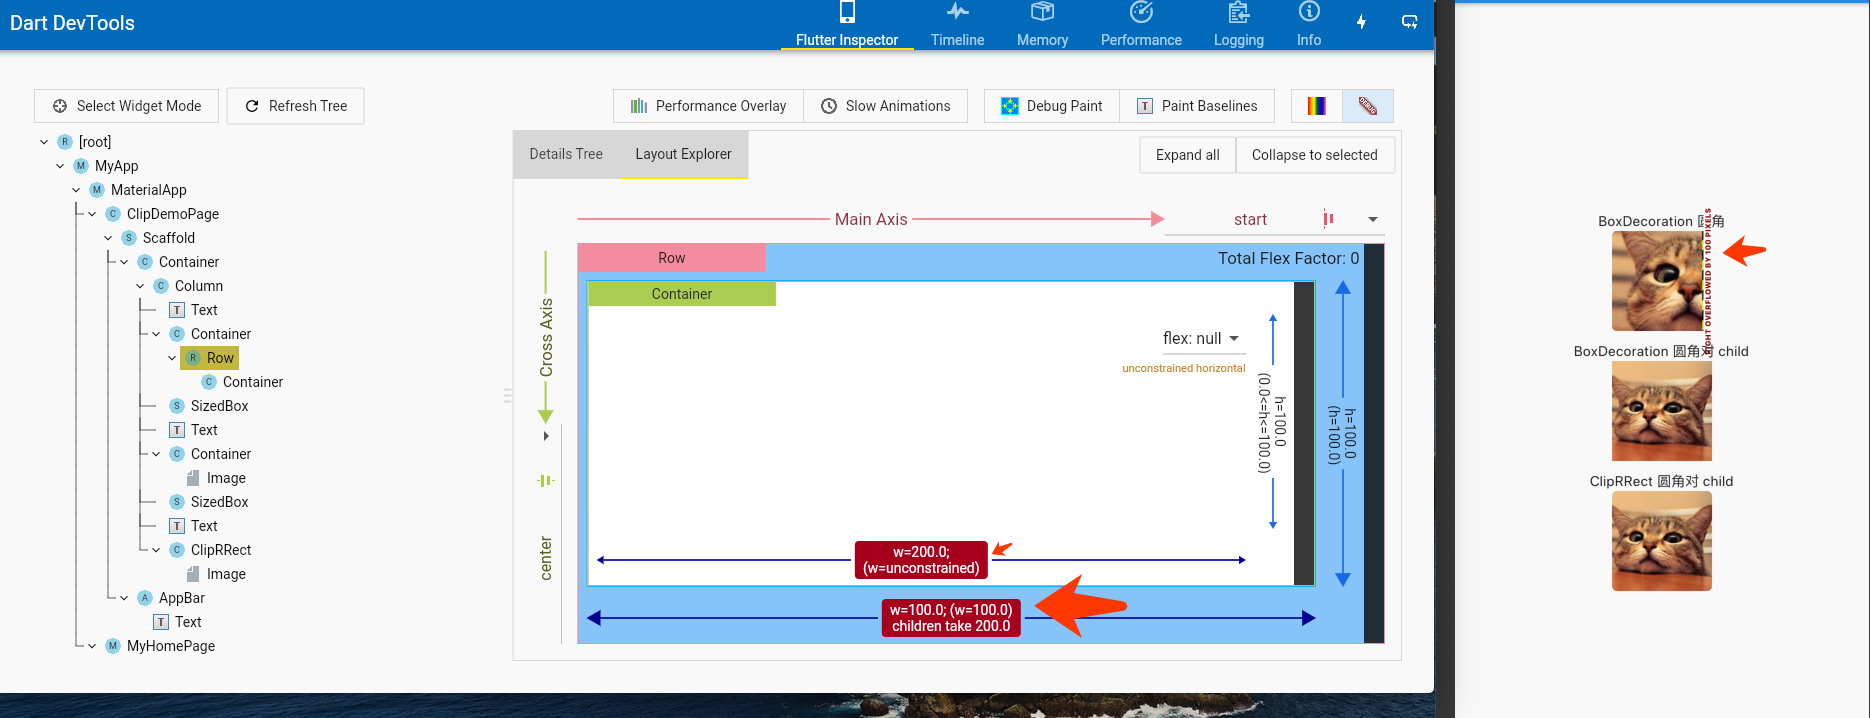Viewport: 1870px width, 718px height.
Task: Open the Memory page icon
Action: [x=1042, y=13]
